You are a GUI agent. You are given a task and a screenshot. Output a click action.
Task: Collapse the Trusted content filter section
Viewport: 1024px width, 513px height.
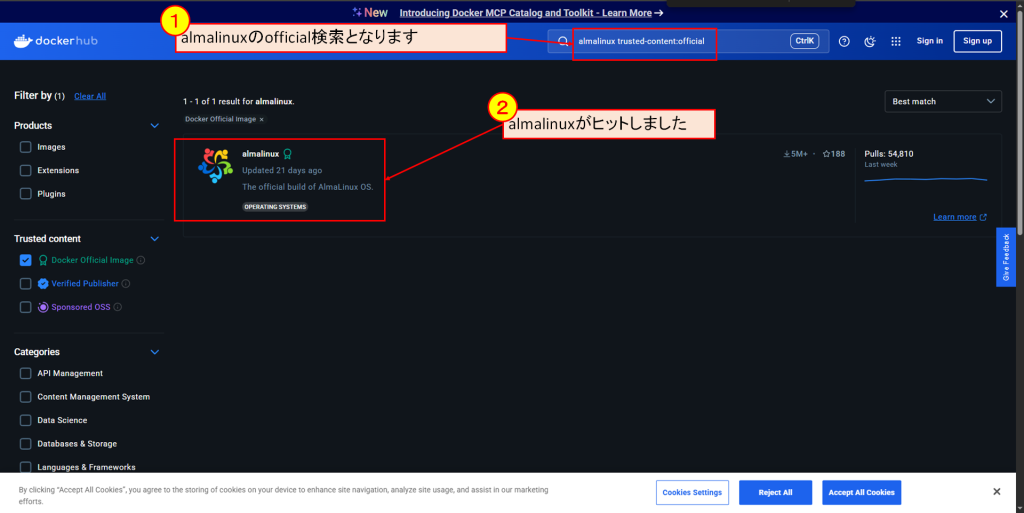tap(155, 239)
